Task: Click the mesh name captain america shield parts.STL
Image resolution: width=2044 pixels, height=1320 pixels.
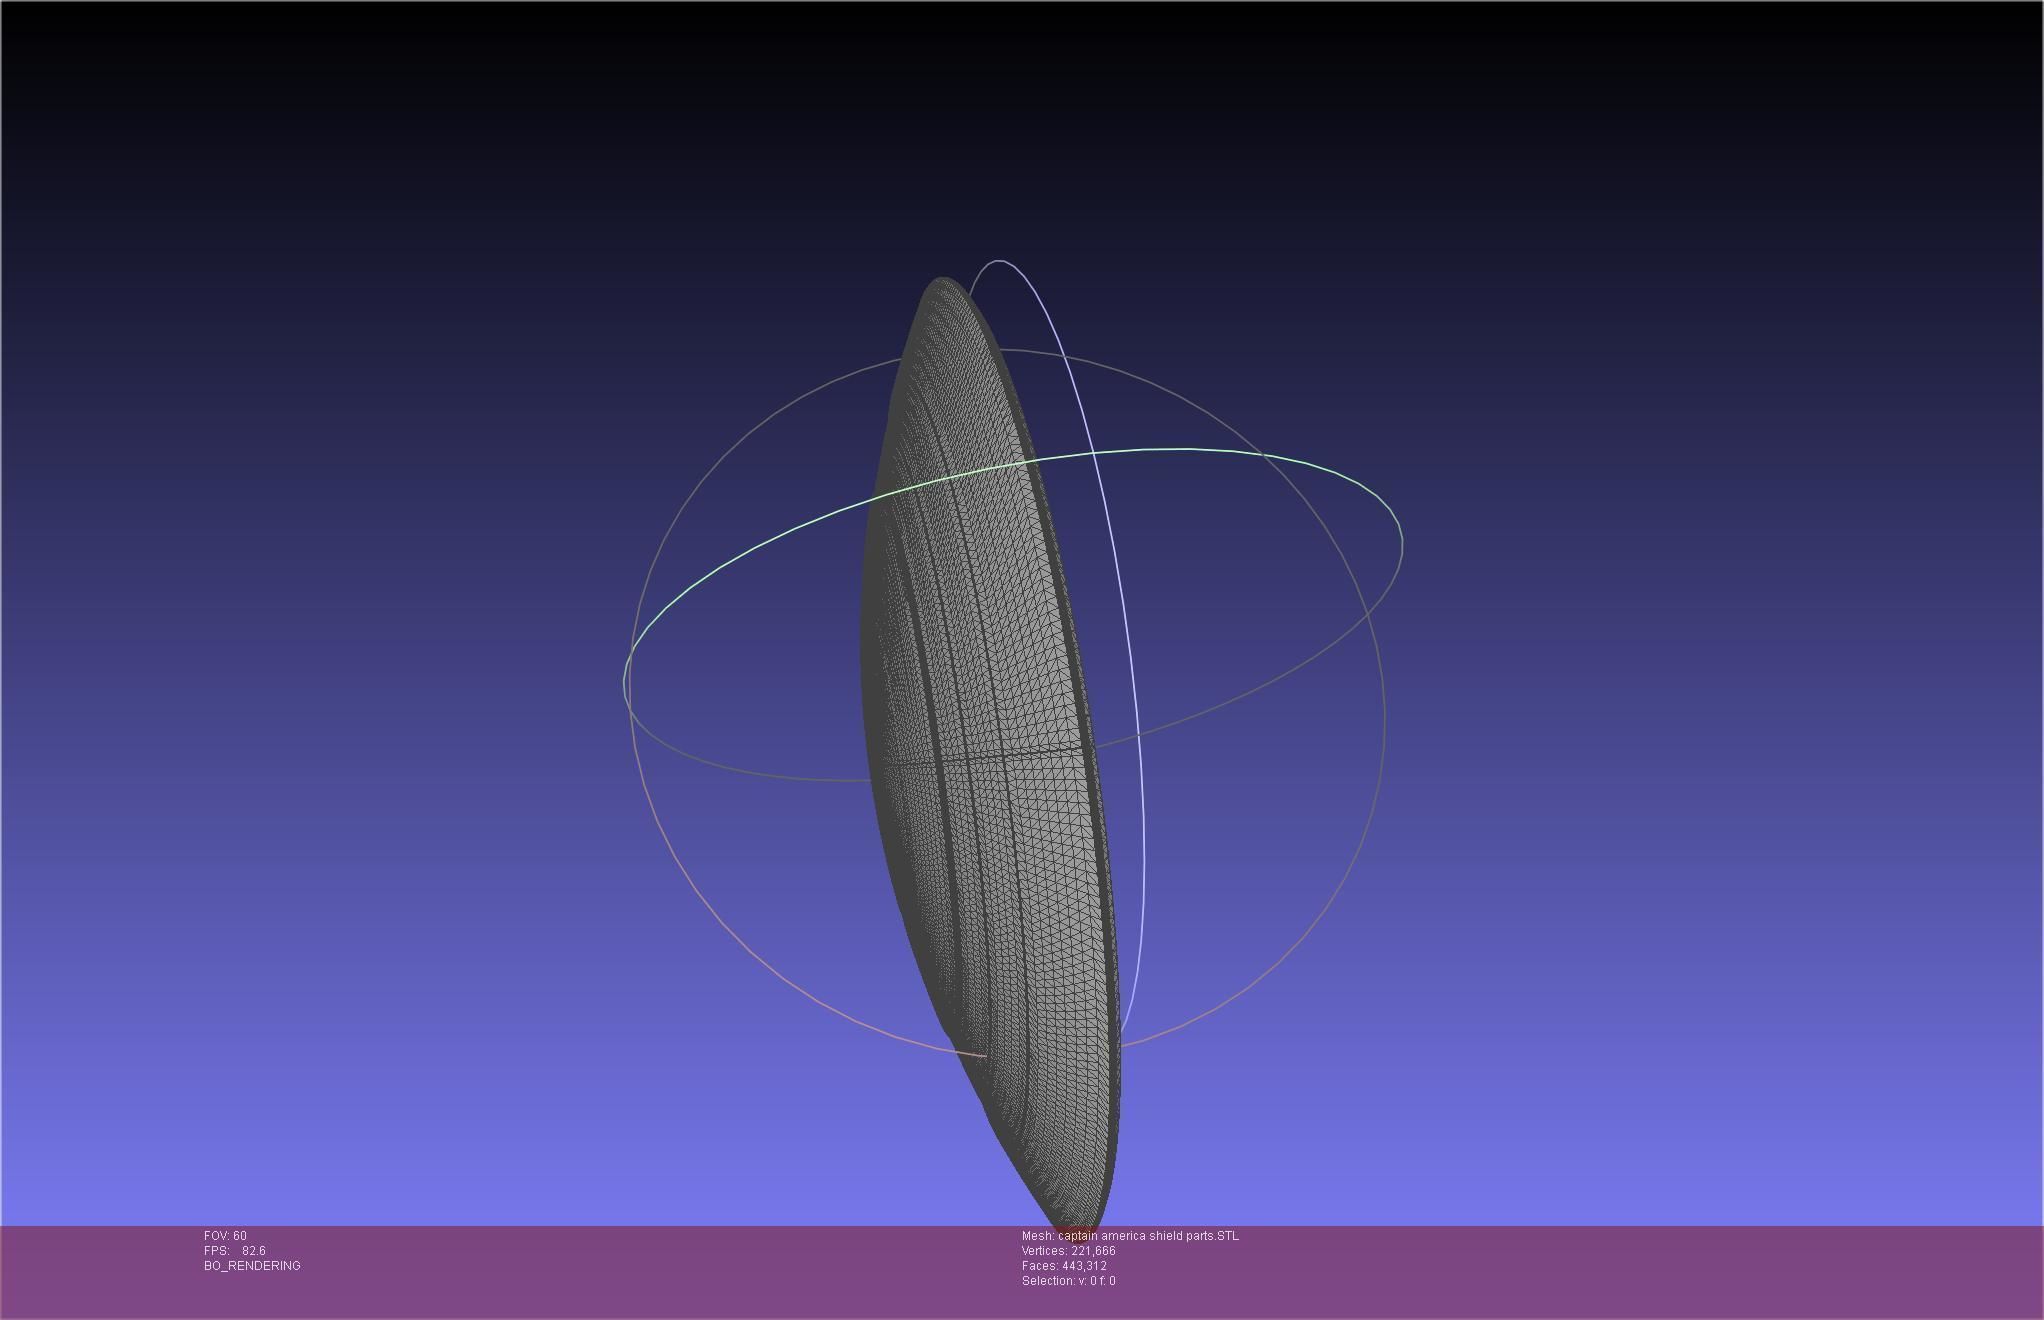Action: point(1130,1236)
